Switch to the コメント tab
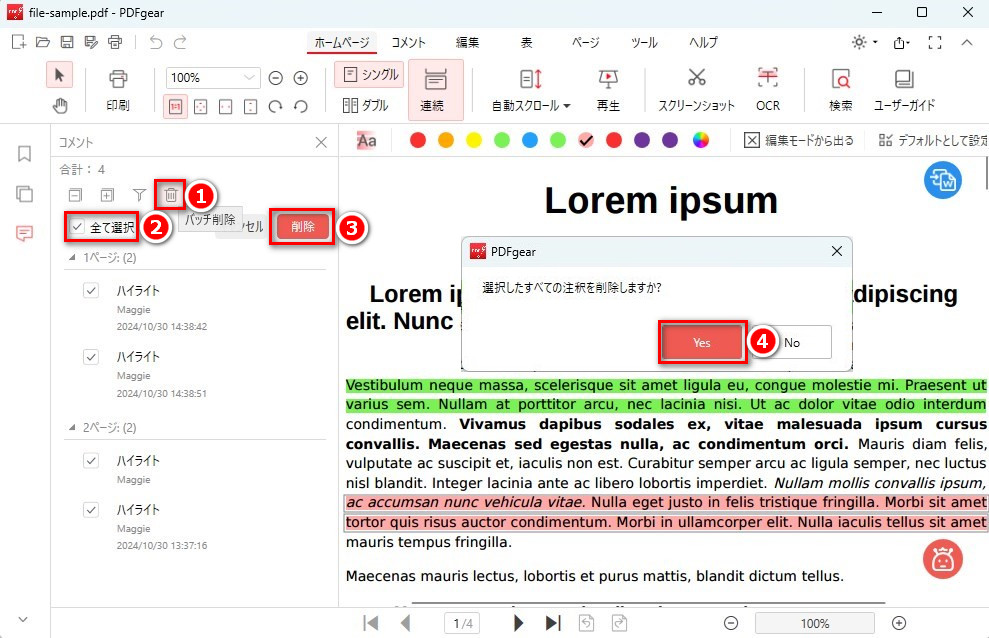The height and width of the screenshot is (638, 989). 408,42
